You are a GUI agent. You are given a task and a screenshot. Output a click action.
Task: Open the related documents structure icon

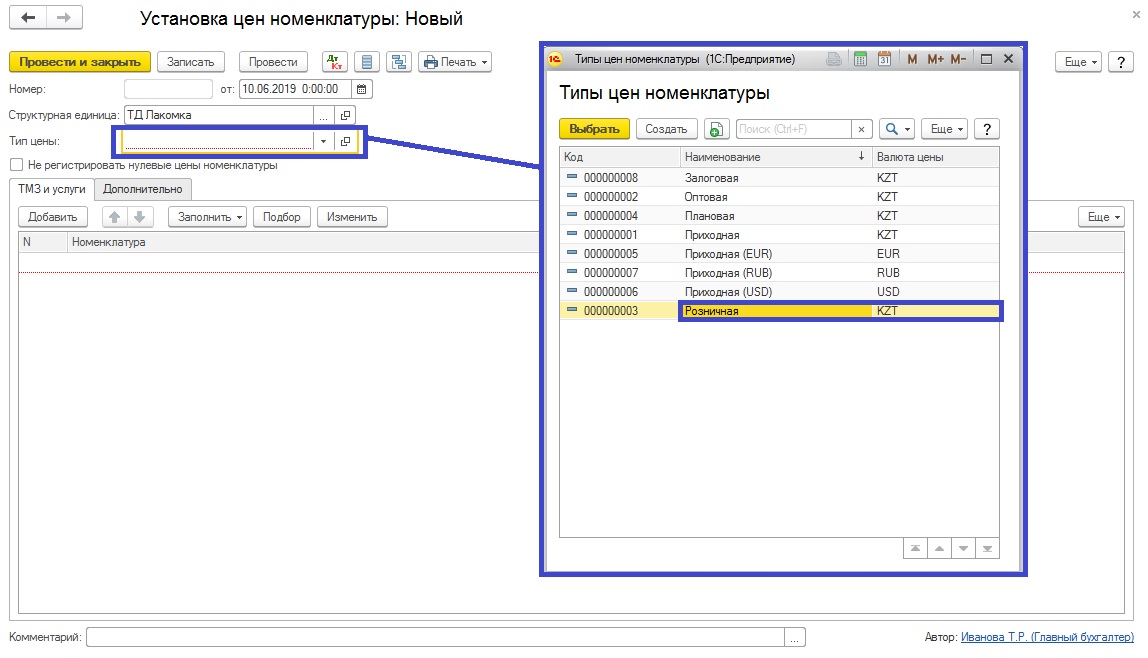point(399,62)
